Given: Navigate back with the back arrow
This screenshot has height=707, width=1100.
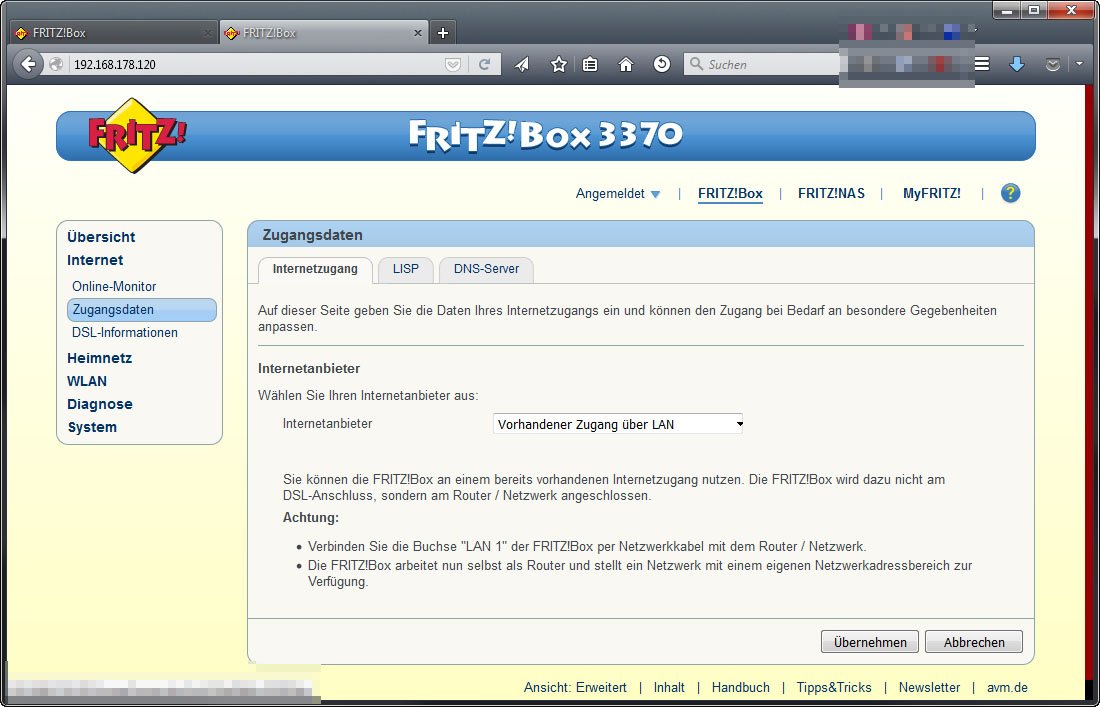Looking at the screenshot, I should pos(27,63).
